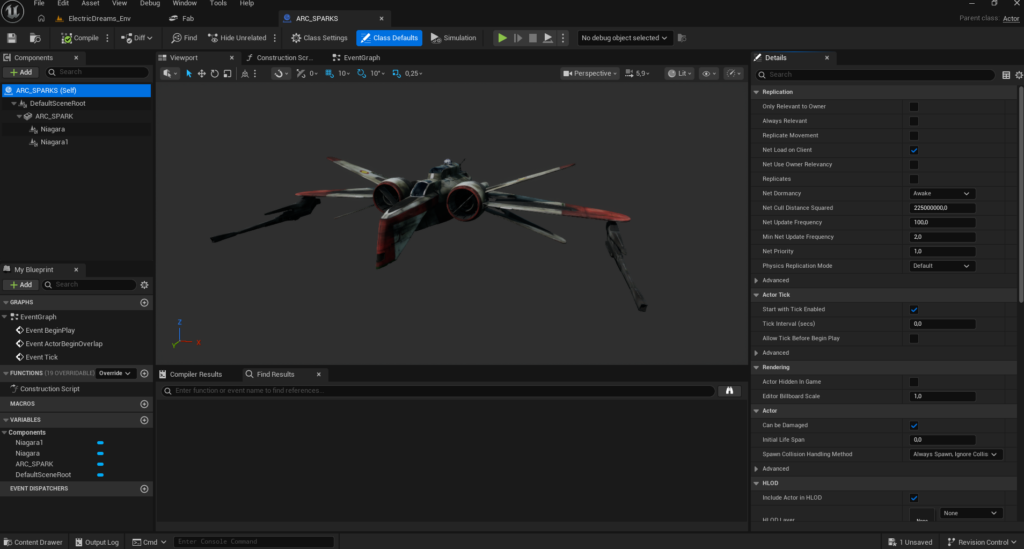Image resolution: width=1024 pixels, height=549 pixels.
Task: Select the Niagara1 component
Action: coord(54,142)
